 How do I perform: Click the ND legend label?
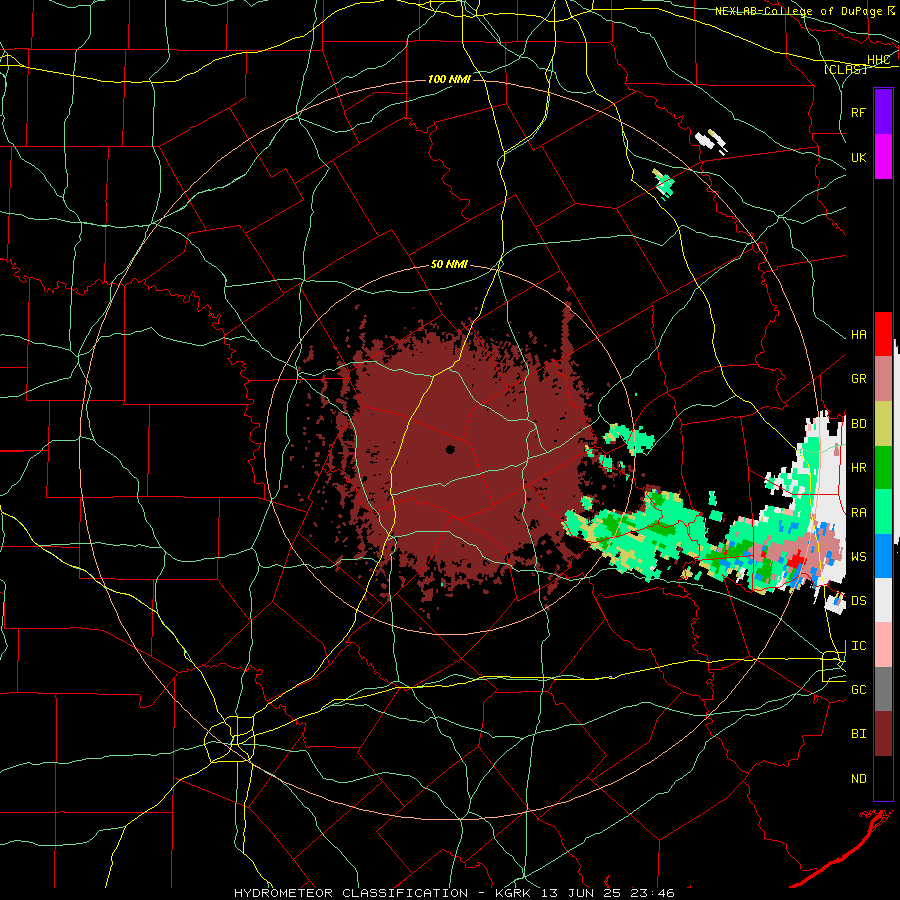click(858, 779)
